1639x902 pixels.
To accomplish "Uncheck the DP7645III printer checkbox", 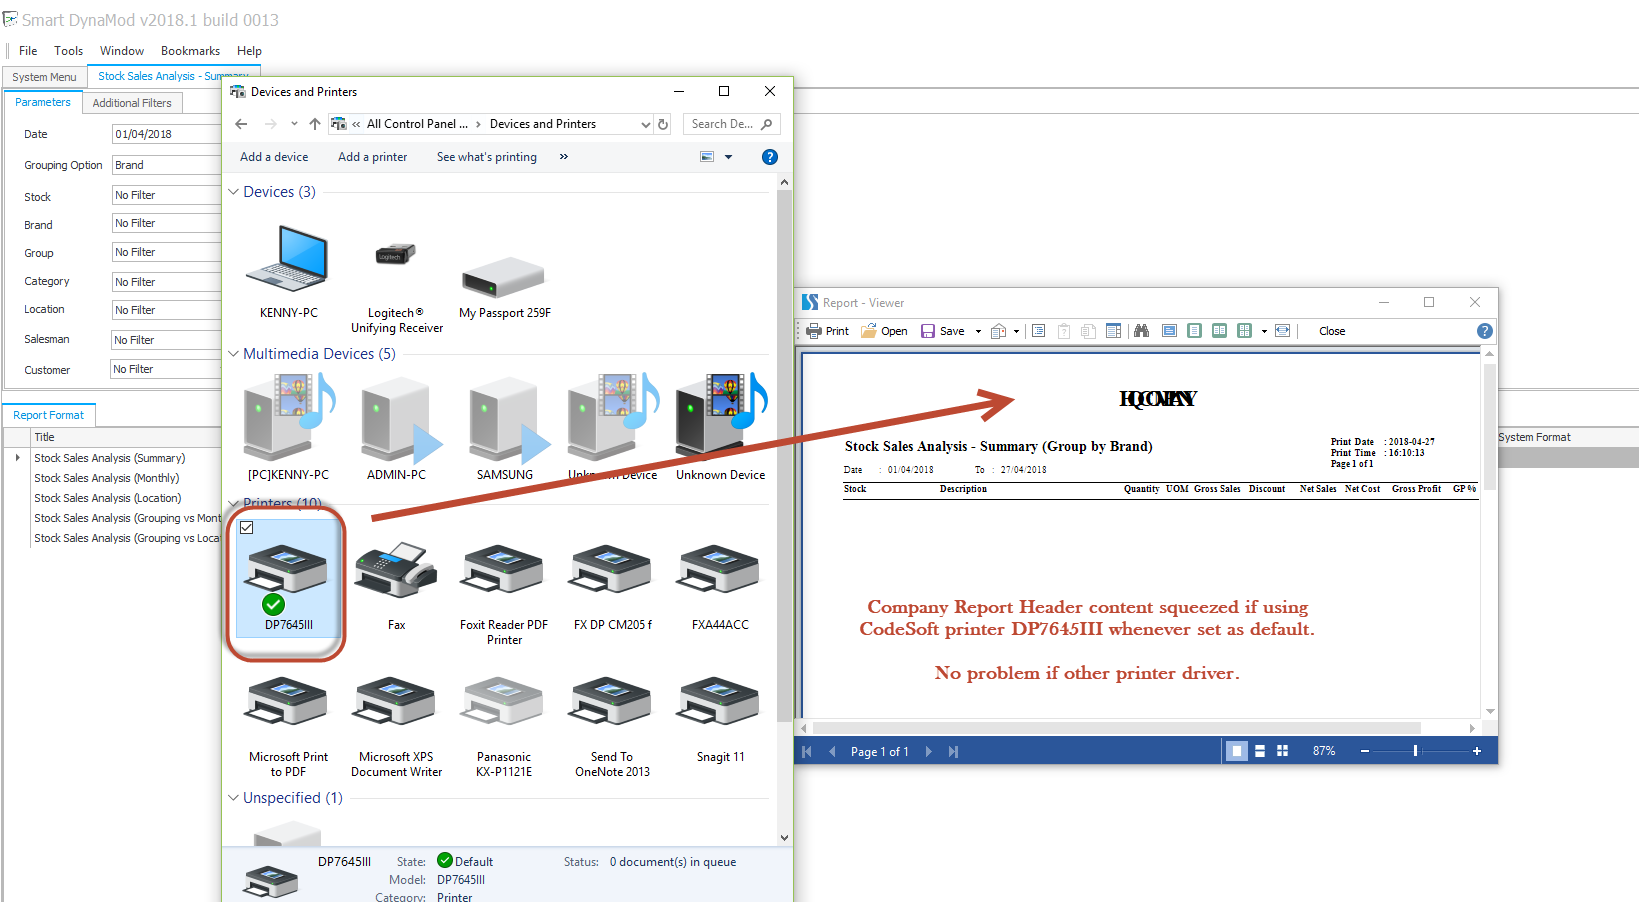I will [x=247, y=528].
